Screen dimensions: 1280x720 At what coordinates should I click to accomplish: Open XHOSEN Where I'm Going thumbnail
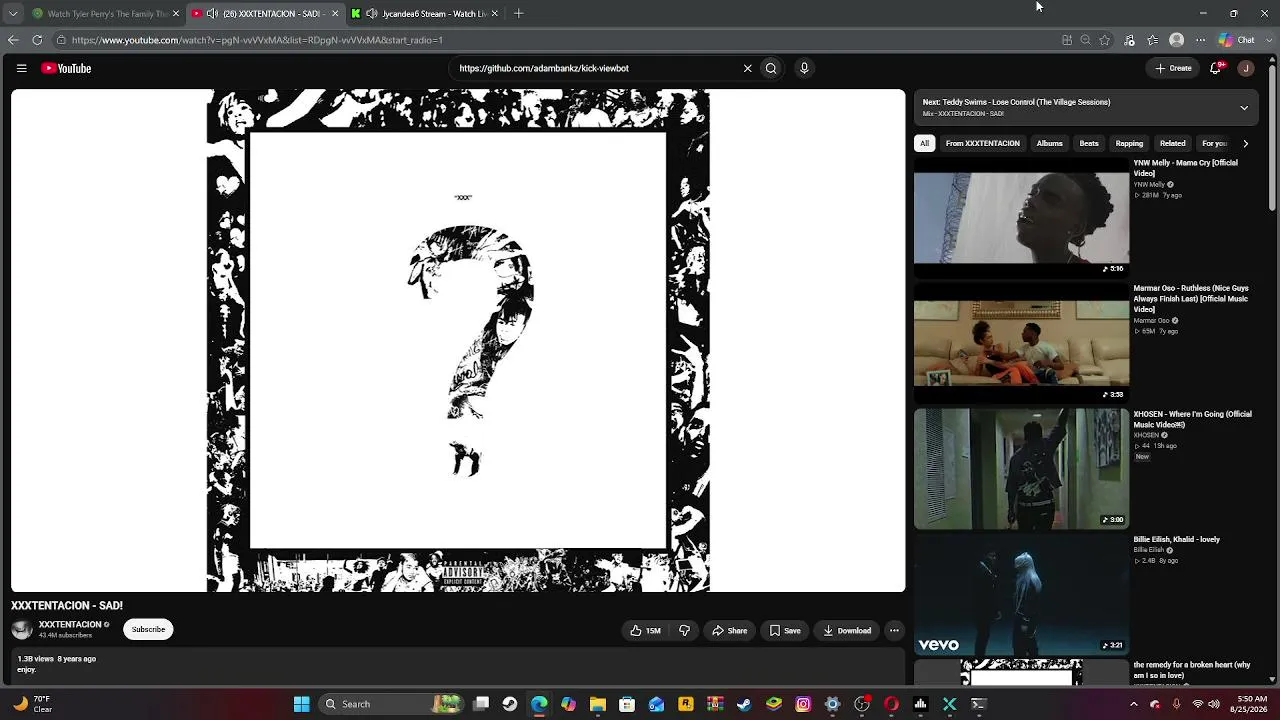click(x=1021, y=469)
